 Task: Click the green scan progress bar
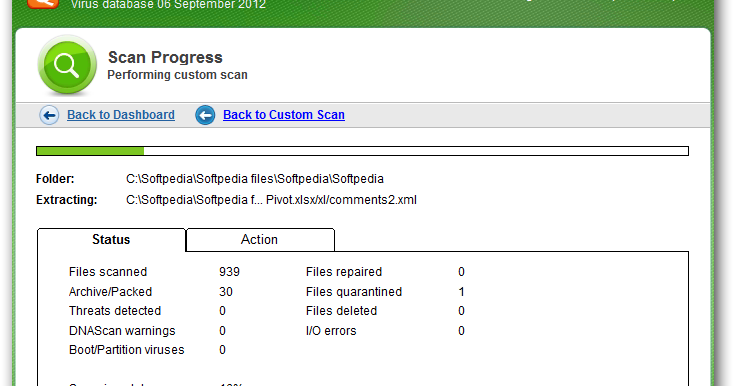[362, 151]
